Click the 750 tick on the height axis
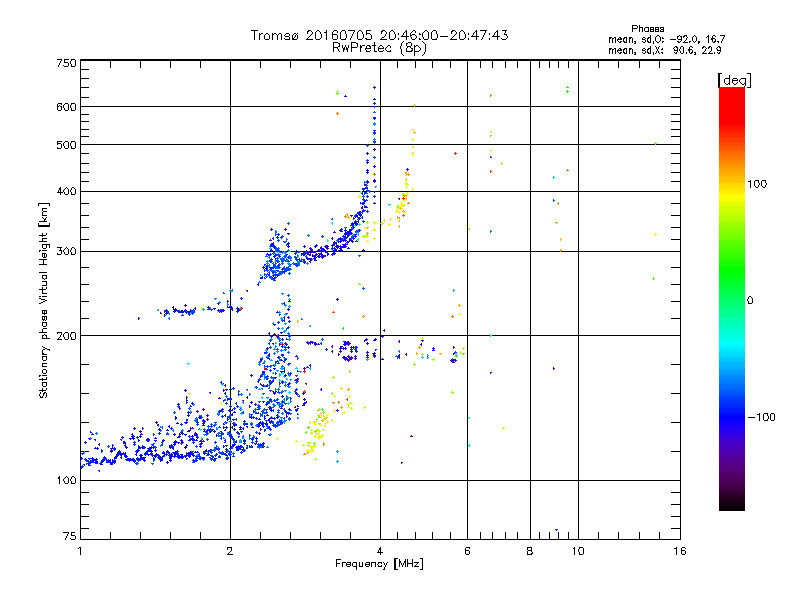Screen dimensions: 800x600 [x=66, y=63]
